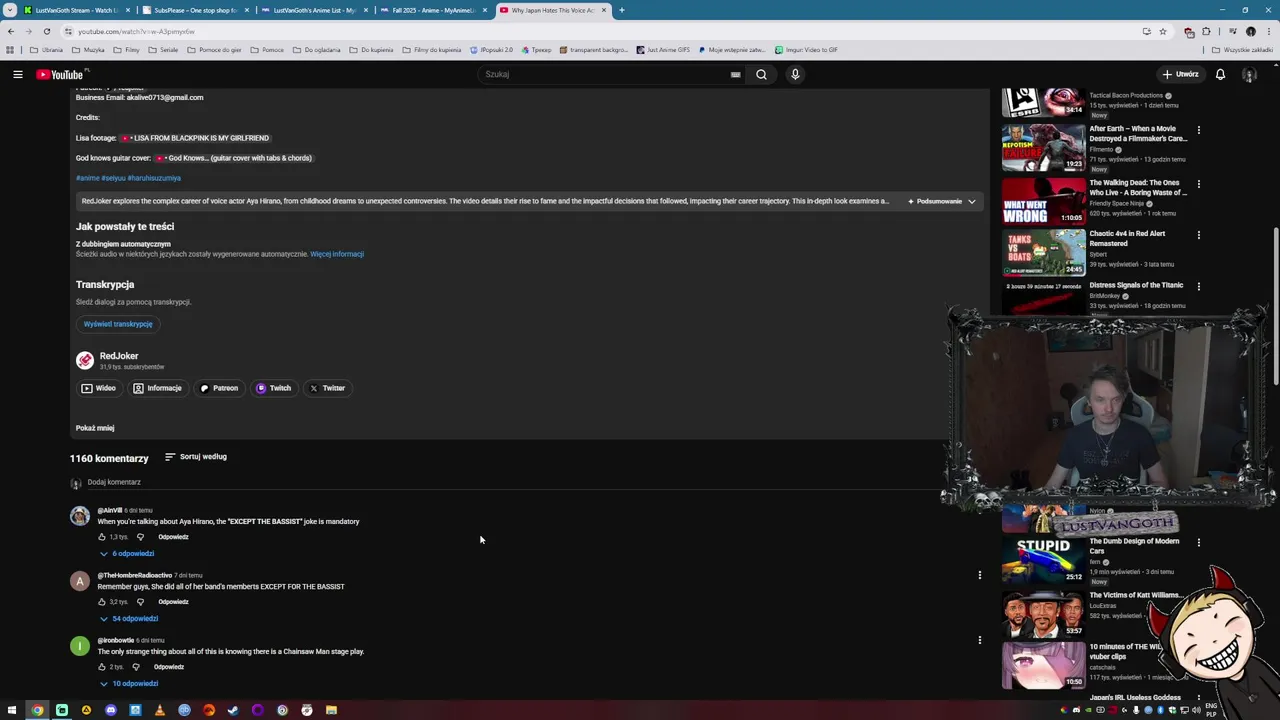Open the tab search dropdown arrow
Screen dimensions: 1280x720
click(x=10, y=10)
